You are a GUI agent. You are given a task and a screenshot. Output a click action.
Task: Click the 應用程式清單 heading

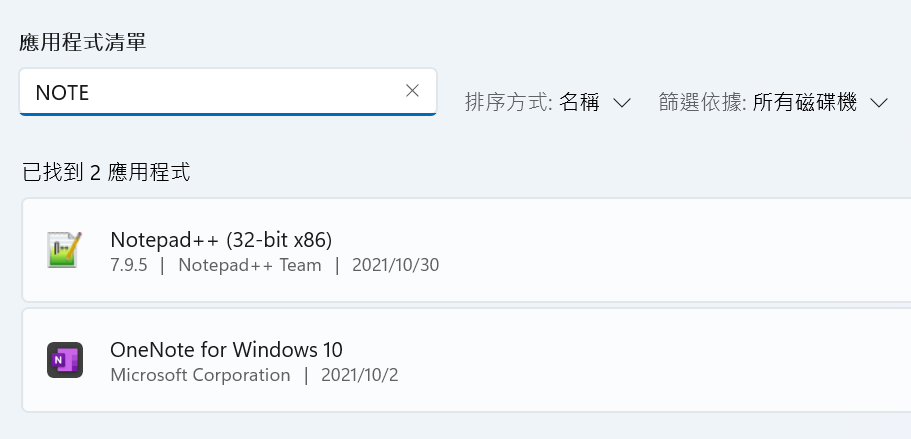(x=83, y=42)
